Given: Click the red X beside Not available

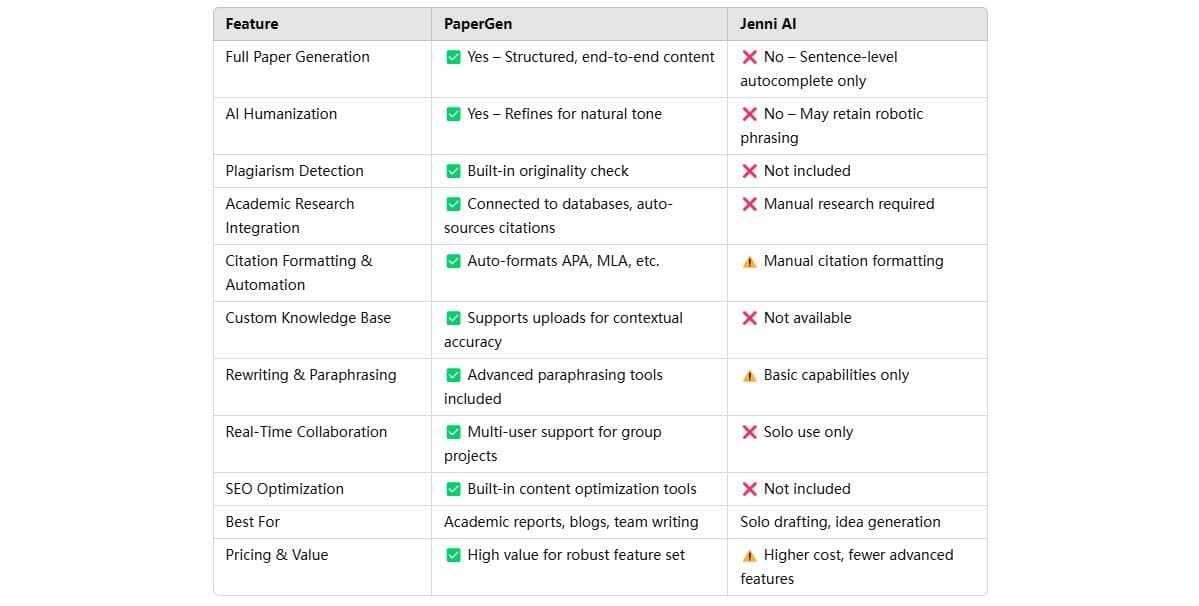Looking at the screenshot, I should pos(749,318).
